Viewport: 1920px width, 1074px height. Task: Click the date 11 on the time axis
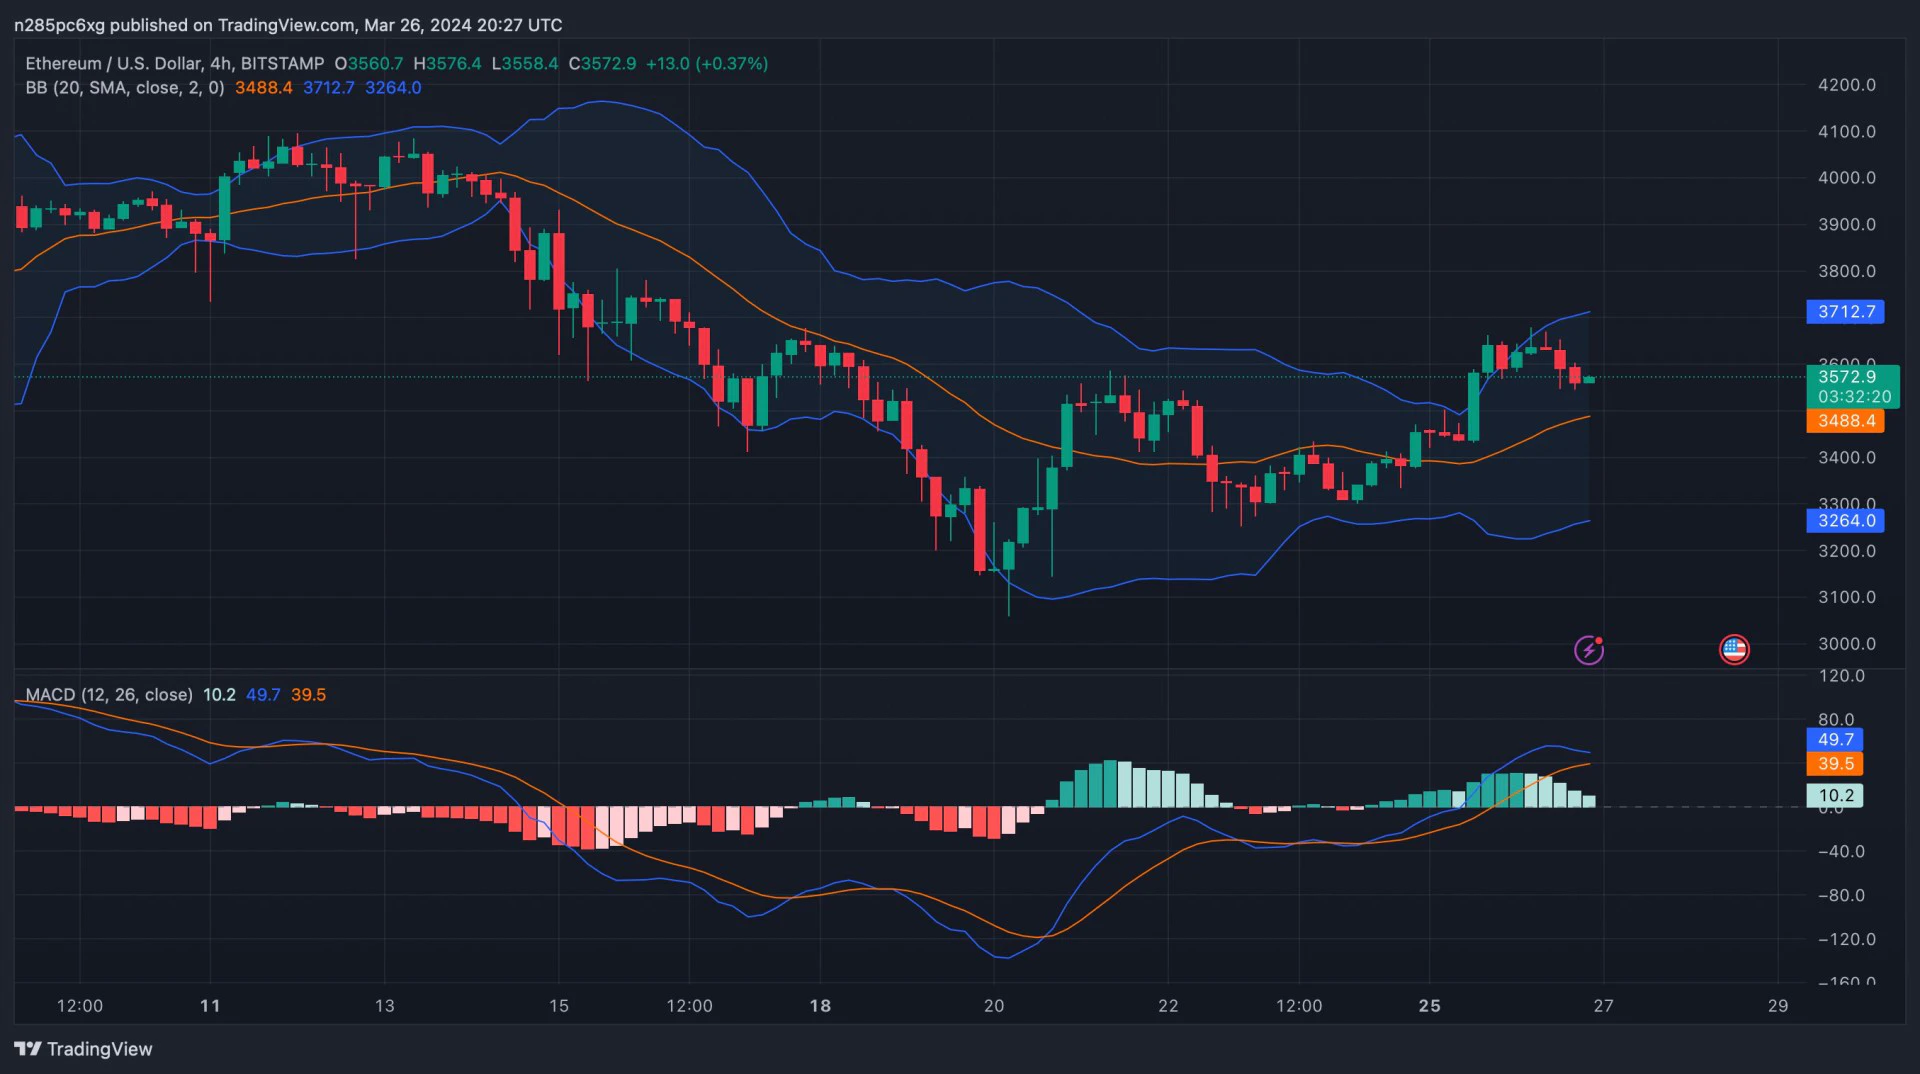click(x=210, y=1006)
